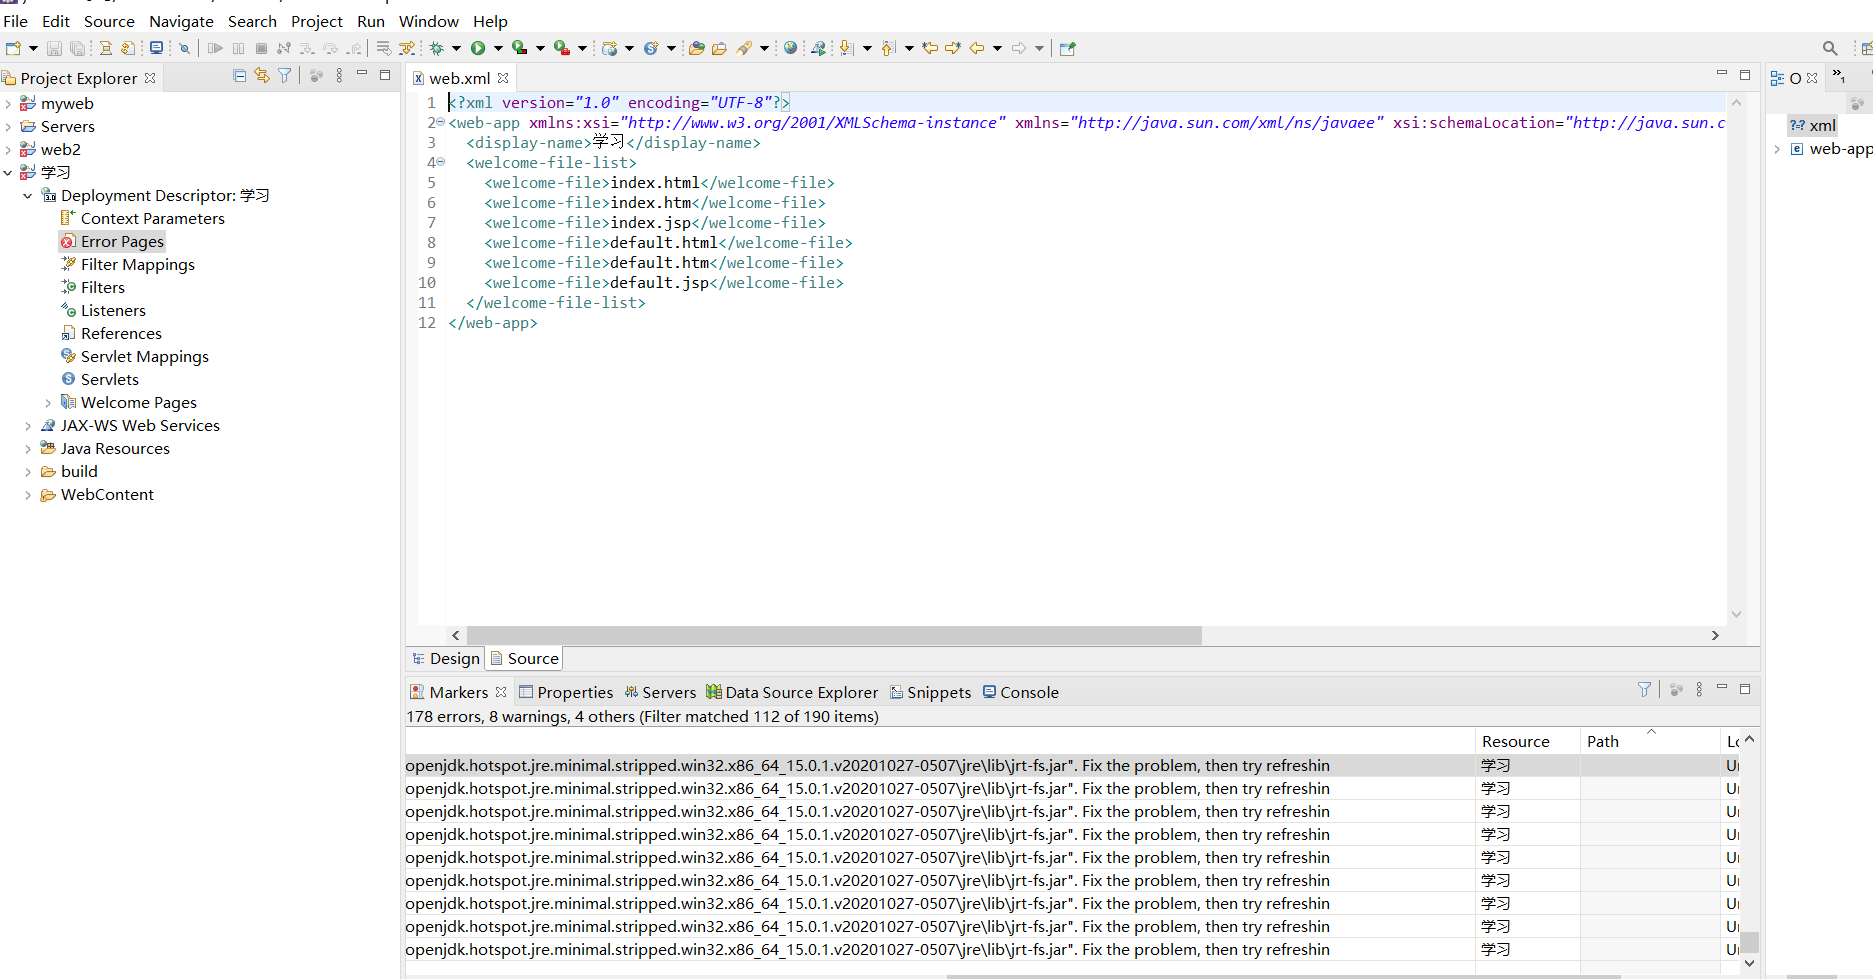The width and height of the screenshot is (1873, 979).
Task: Click the Pin Editor icon
Action: pyautogui.click(x=1067, y=48)
